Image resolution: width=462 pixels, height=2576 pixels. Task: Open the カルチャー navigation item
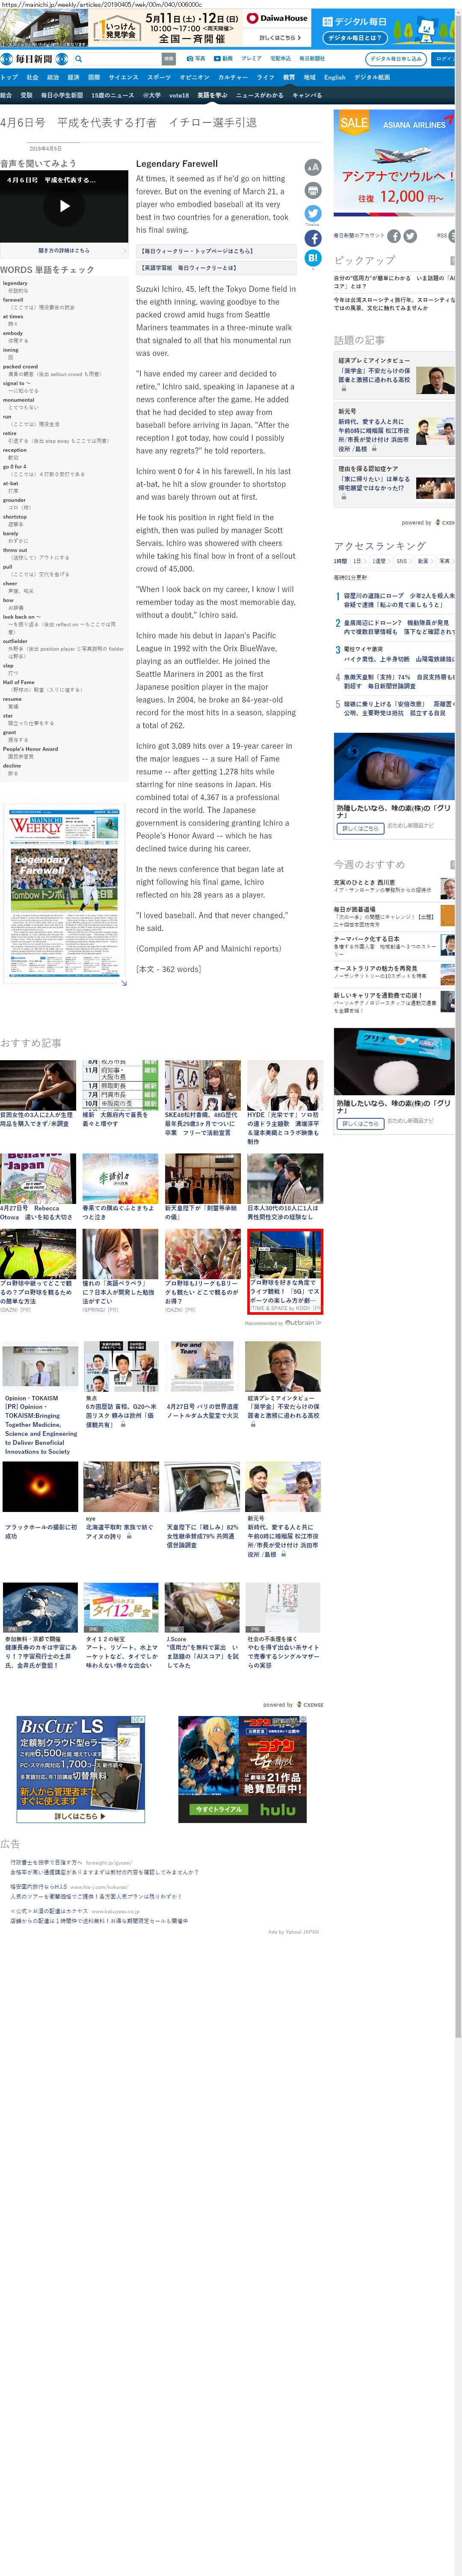(233, 77)
